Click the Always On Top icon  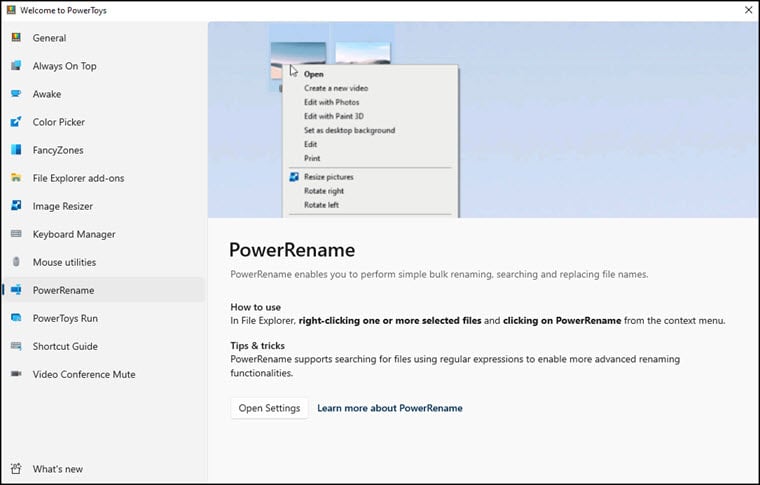[x=16, y=65]
